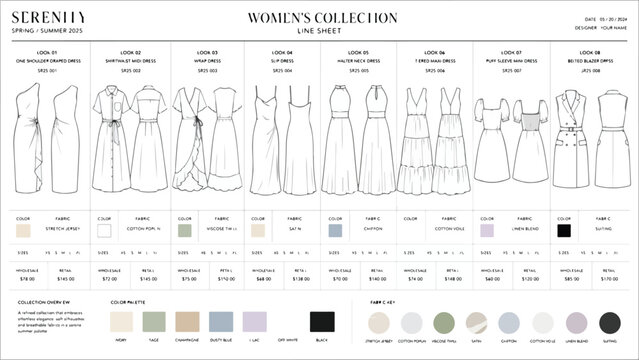Select the tiered maxi dress front sketch
This screenshot has height=360, width=639.
415,141
